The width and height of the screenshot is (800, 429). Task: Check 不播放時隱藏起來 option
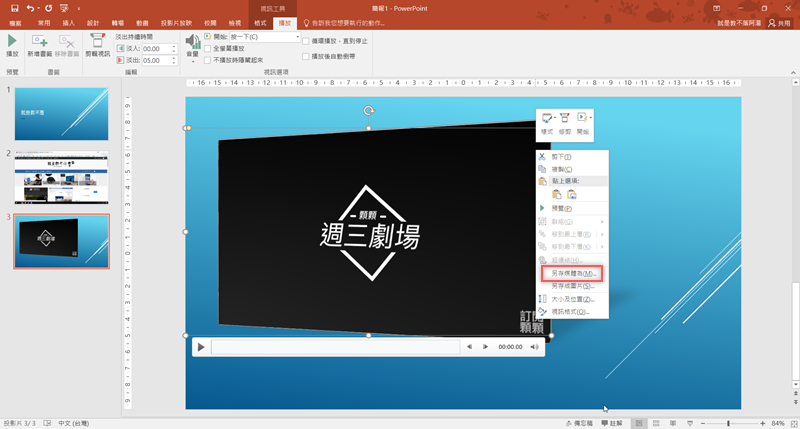tap(208, 60)
